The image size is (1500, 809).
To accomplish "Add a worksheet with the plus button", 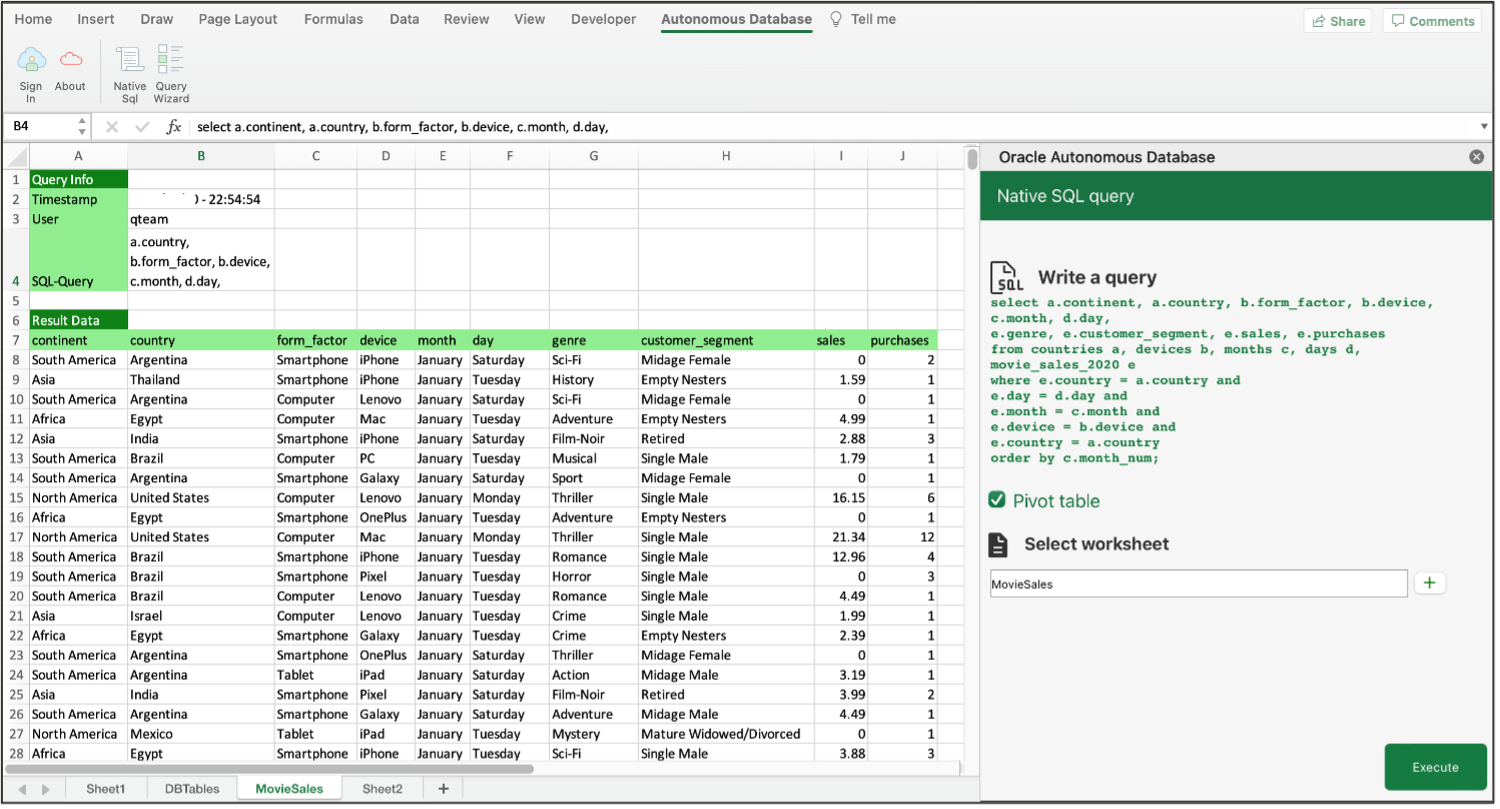I will coord(1430,583).
